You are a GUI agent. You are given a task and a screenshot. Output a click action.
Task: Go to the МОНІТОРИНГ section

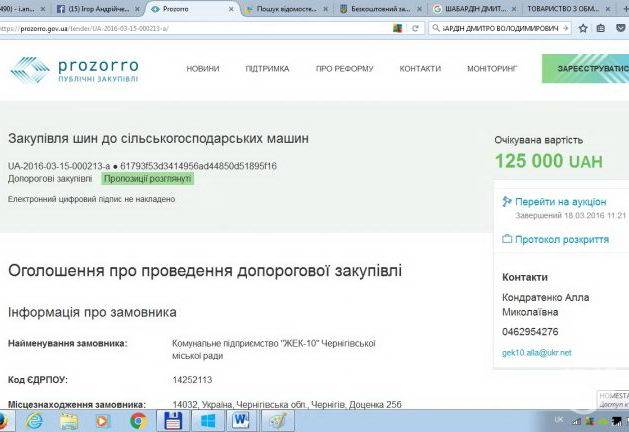[491, 69]
